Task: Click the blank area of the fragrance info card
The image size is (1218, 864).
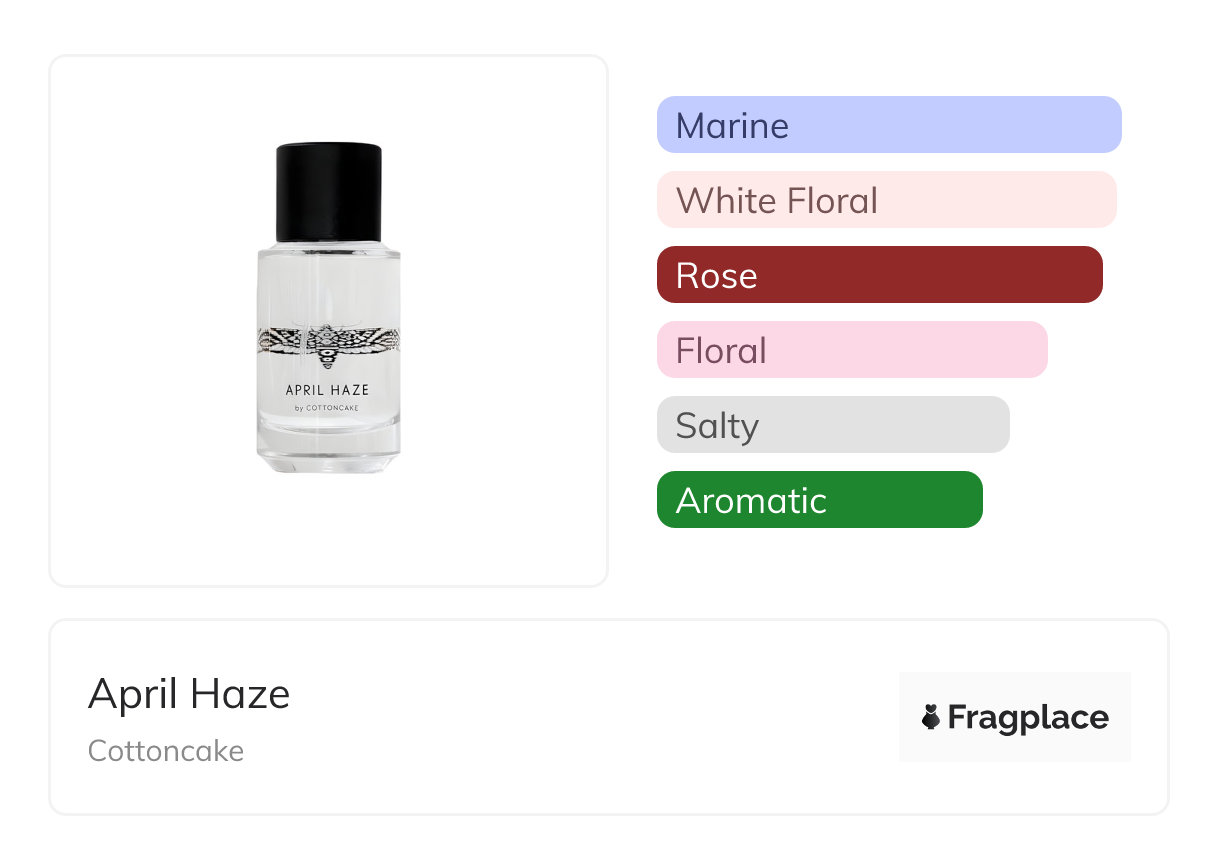Action: (600, 720)
